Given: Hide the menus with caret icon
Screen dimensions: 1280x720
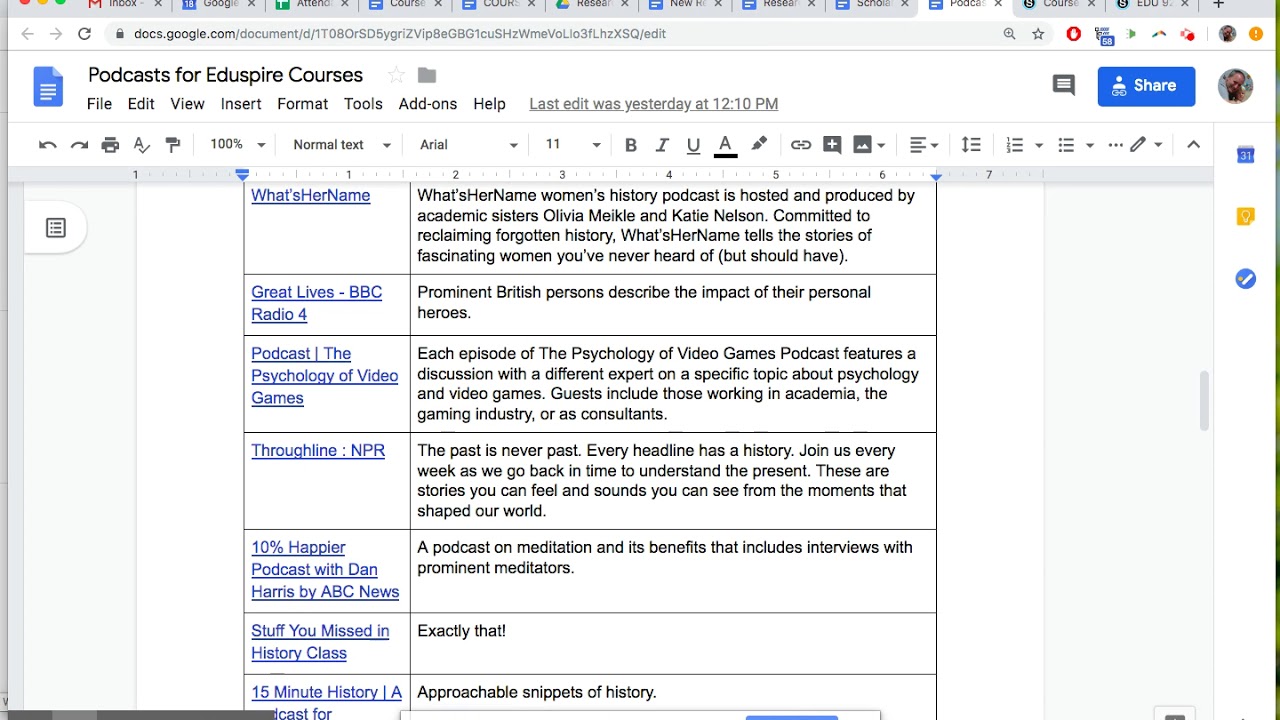Looking at the screenshot, I should pyautogui.click(x=1193, y=145).
